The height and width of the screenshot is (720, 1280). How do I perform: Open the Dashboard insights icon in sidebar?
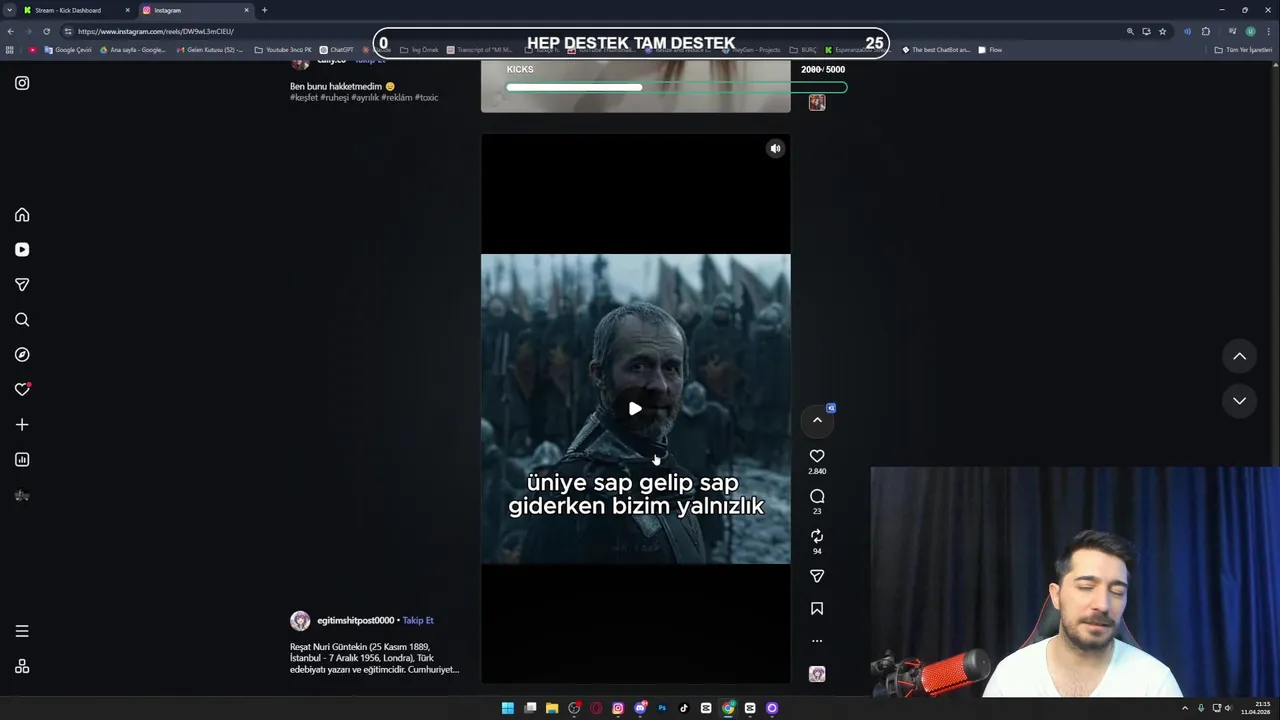tap(22, 460)
